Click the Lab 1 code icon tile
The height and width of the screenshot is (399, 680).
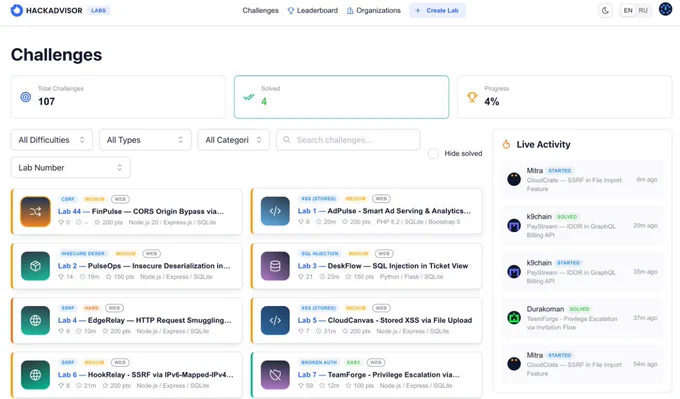pos(275,211)
